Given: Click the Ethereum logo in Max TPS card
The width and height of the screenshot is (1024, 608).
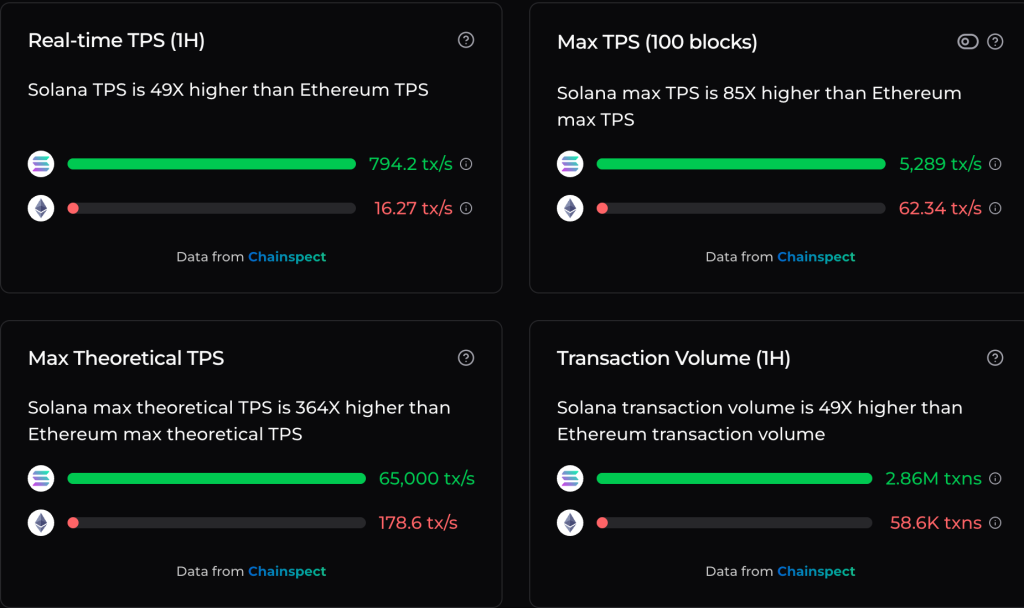Looking at the screenshot, I should click(x=570, y=208).
